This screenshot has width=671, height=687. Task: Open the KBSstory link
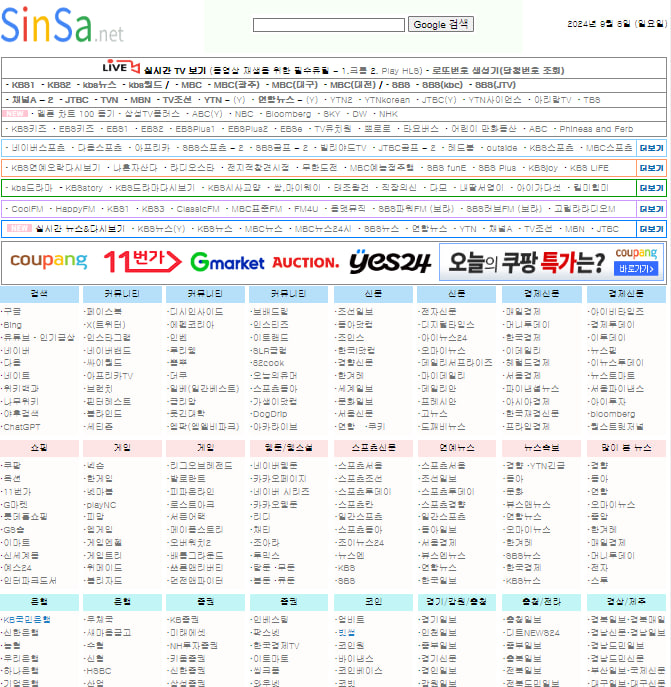pyautogui.click(x=84, y=188)
